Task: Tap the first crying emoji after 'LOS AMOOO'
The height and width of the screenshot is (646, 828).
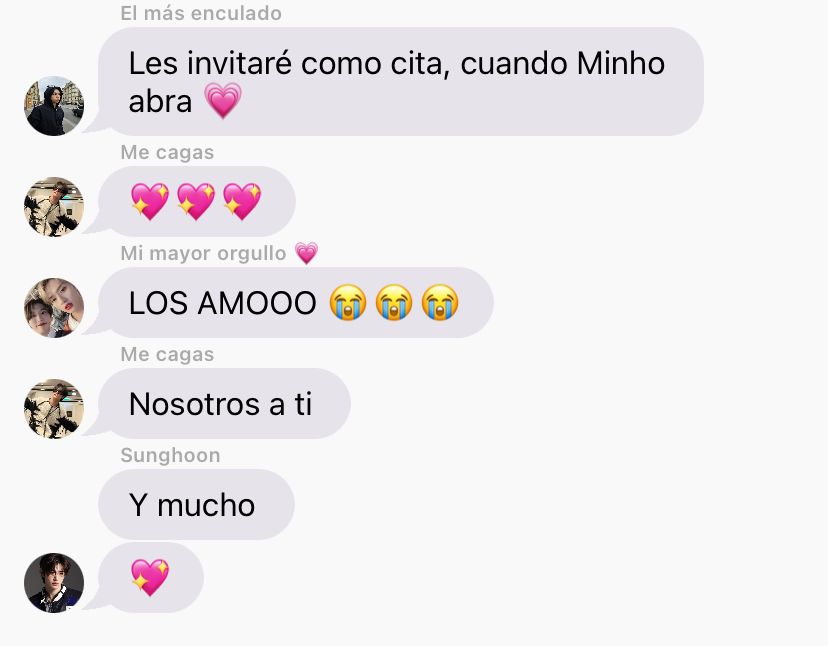Action: tap(347, 302)
